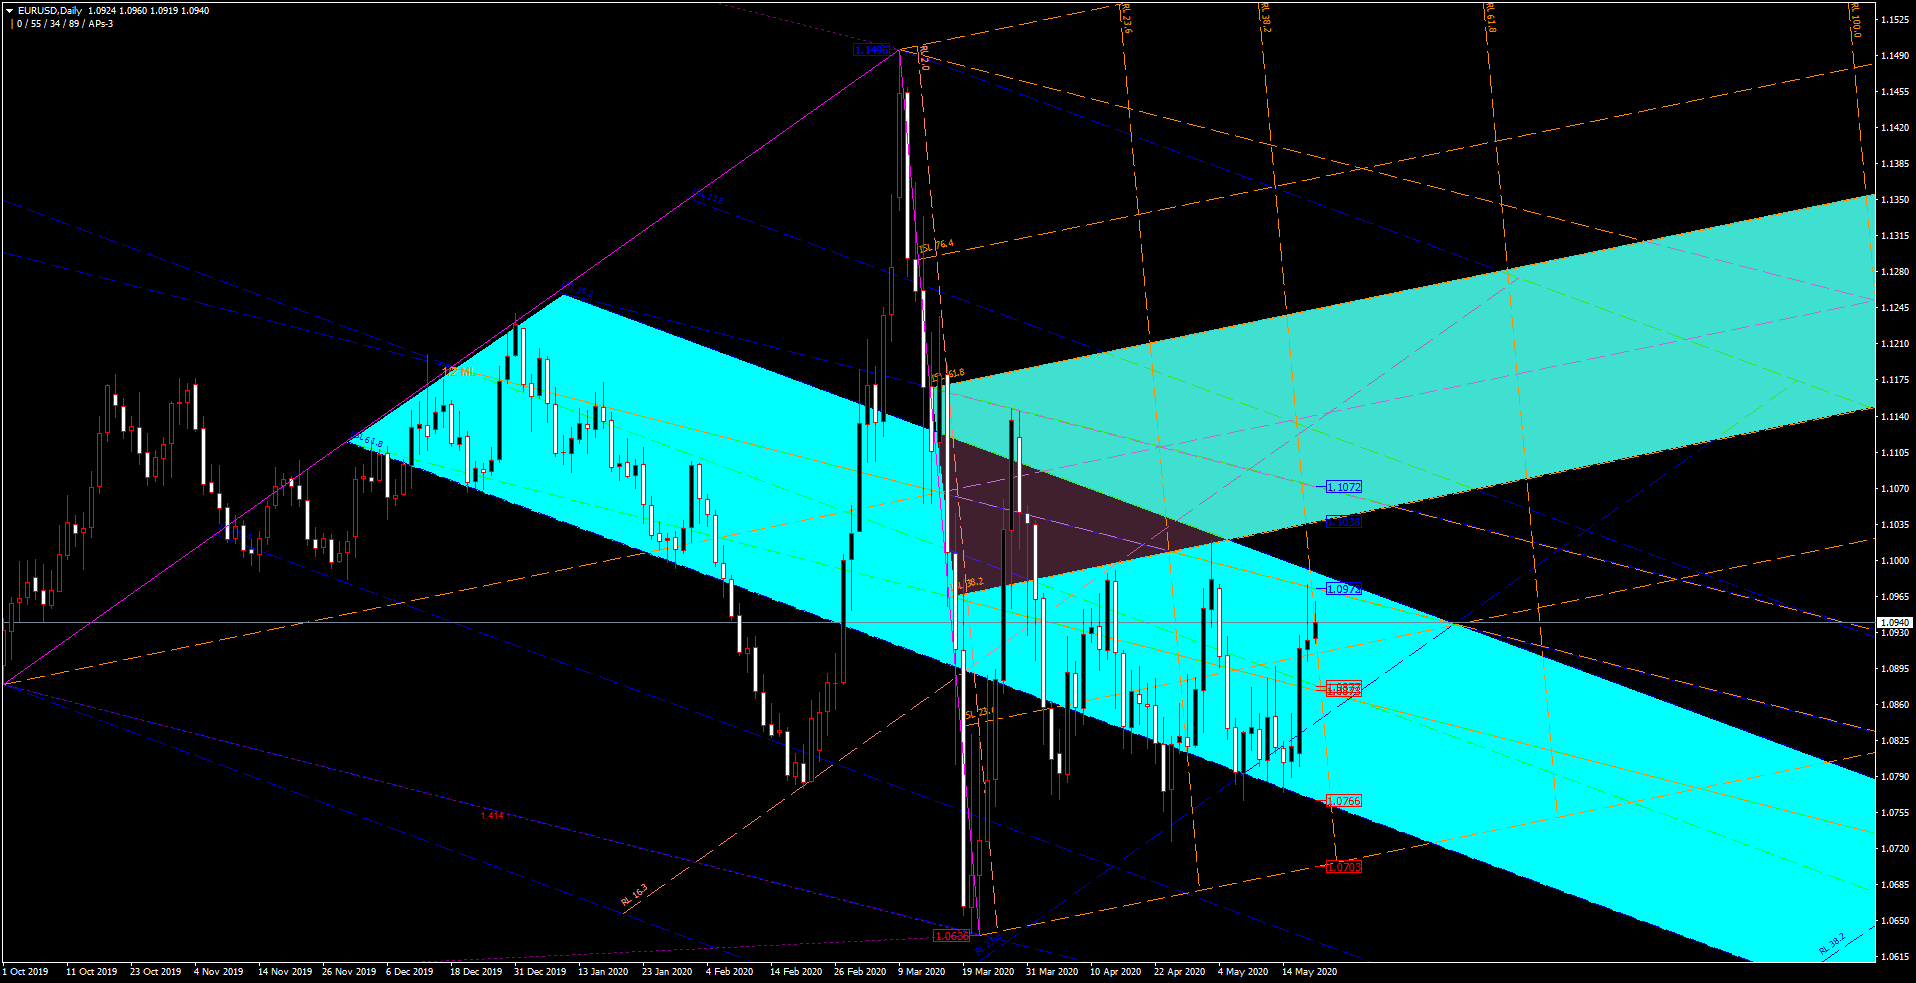Click the RL 100.0 line label at top
Screen dimensions: 1916x983
click(x=1855, y=21)
